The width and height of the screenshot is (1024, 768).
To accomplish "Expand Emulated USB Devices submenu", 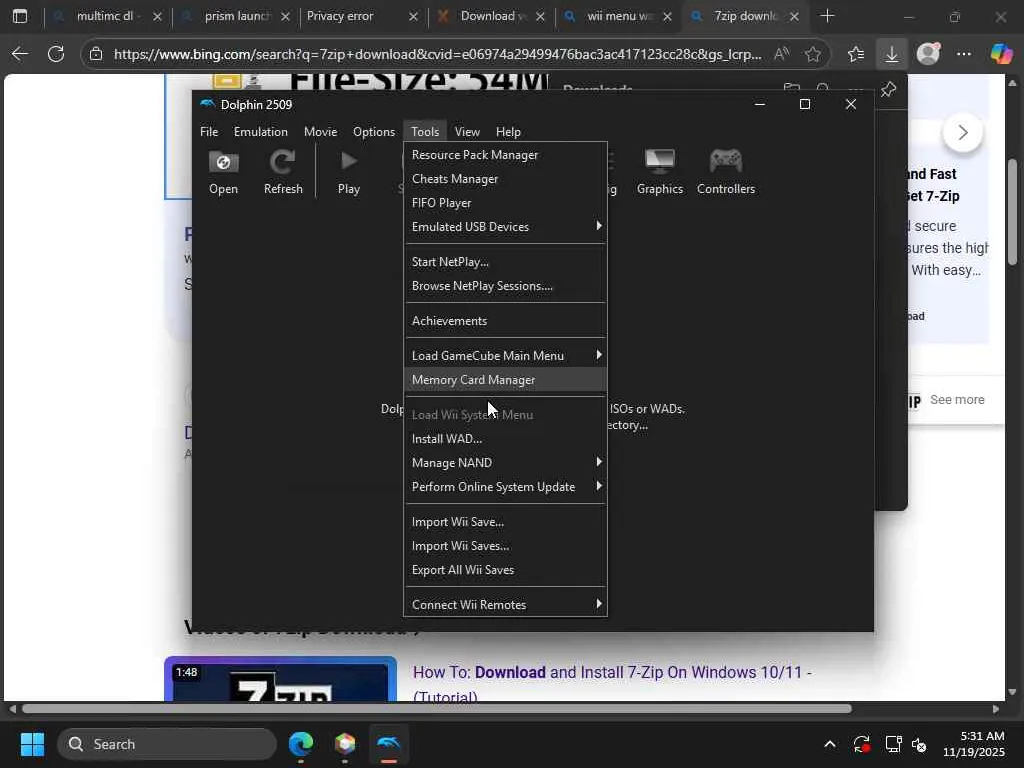I will (x=505, y=227).
